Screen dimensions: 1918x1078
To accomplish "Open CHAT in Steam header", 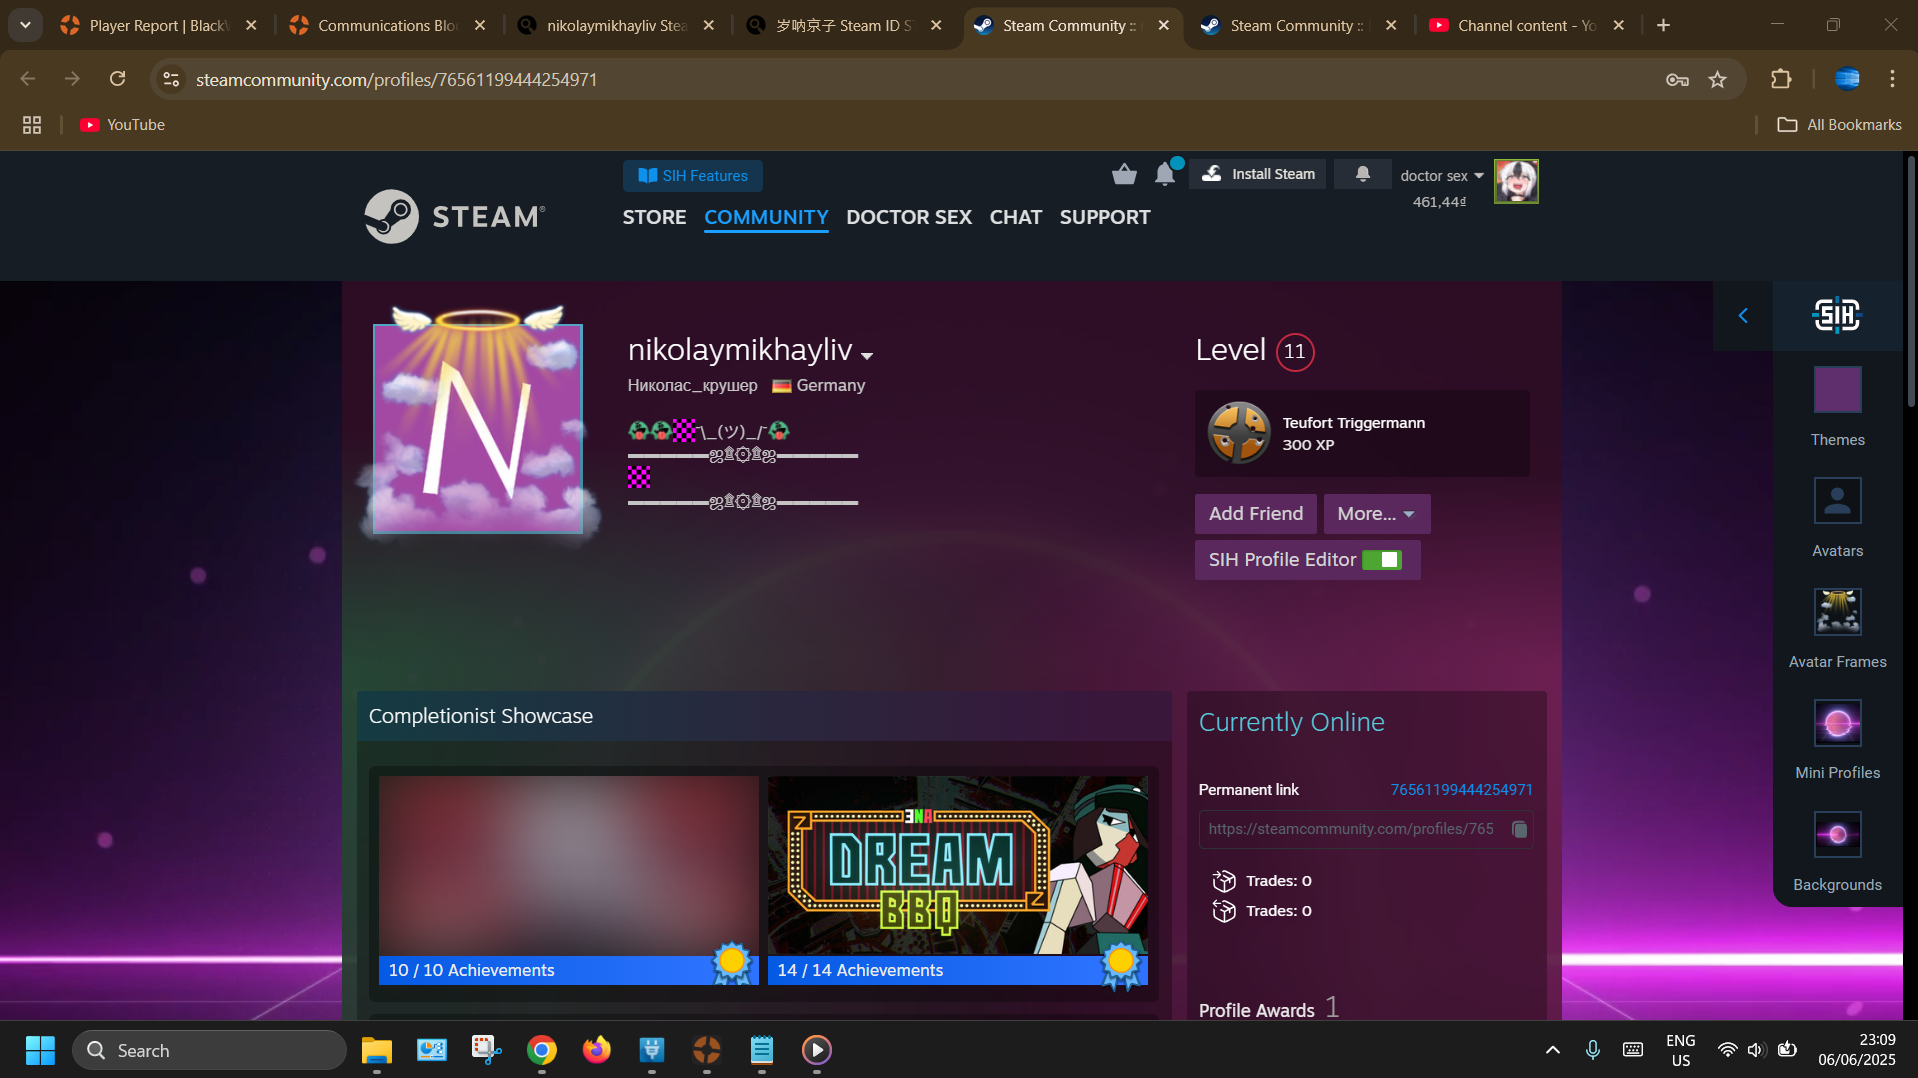I will click(x=1015, y=217).
